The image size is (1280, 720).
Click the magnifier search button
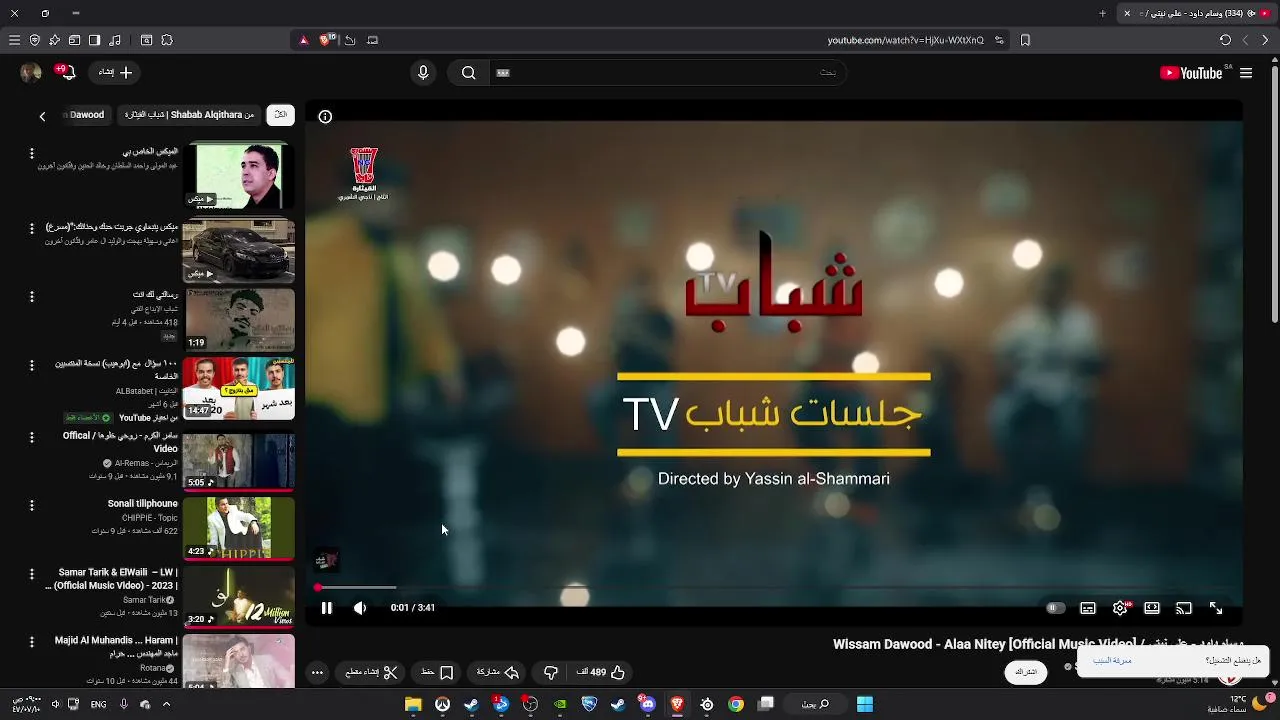tap(468, 73)
